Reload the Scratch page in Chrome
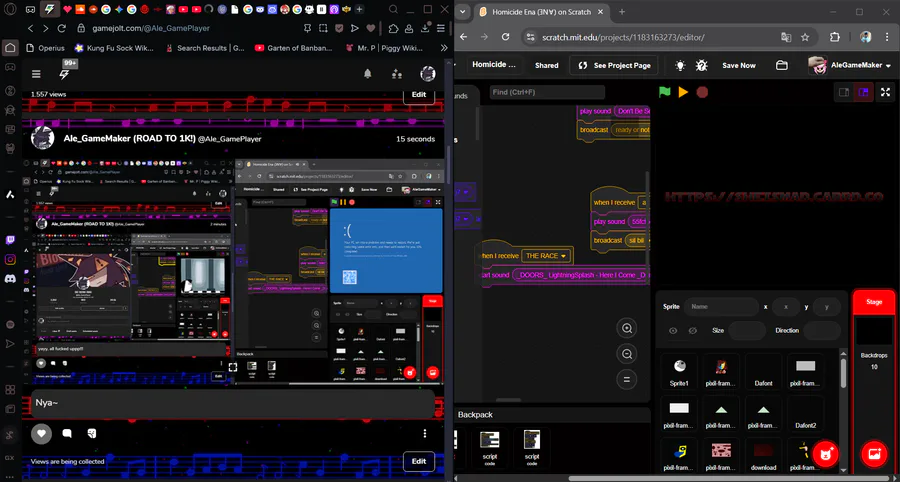This screenshot has width=900, height=482. coord(506,37)
